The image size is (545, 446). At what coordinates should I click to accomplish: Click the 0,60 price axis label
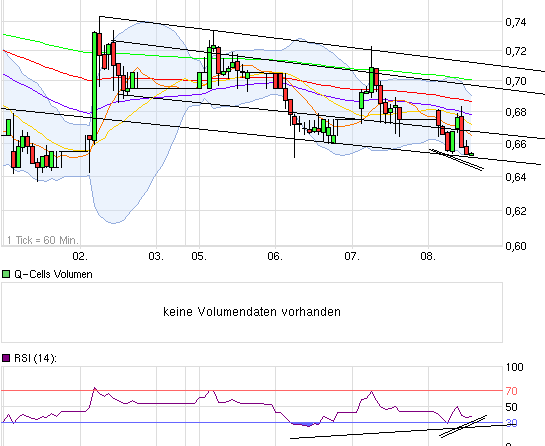(x=516, y=246)
